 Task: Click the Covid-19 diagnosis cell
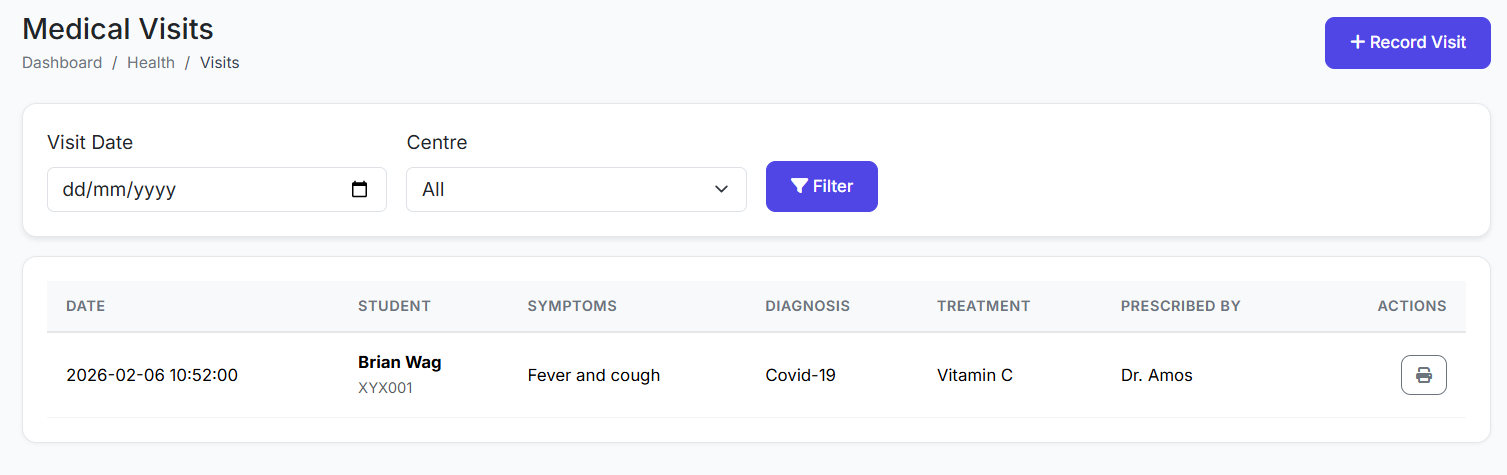pos(800,376)
